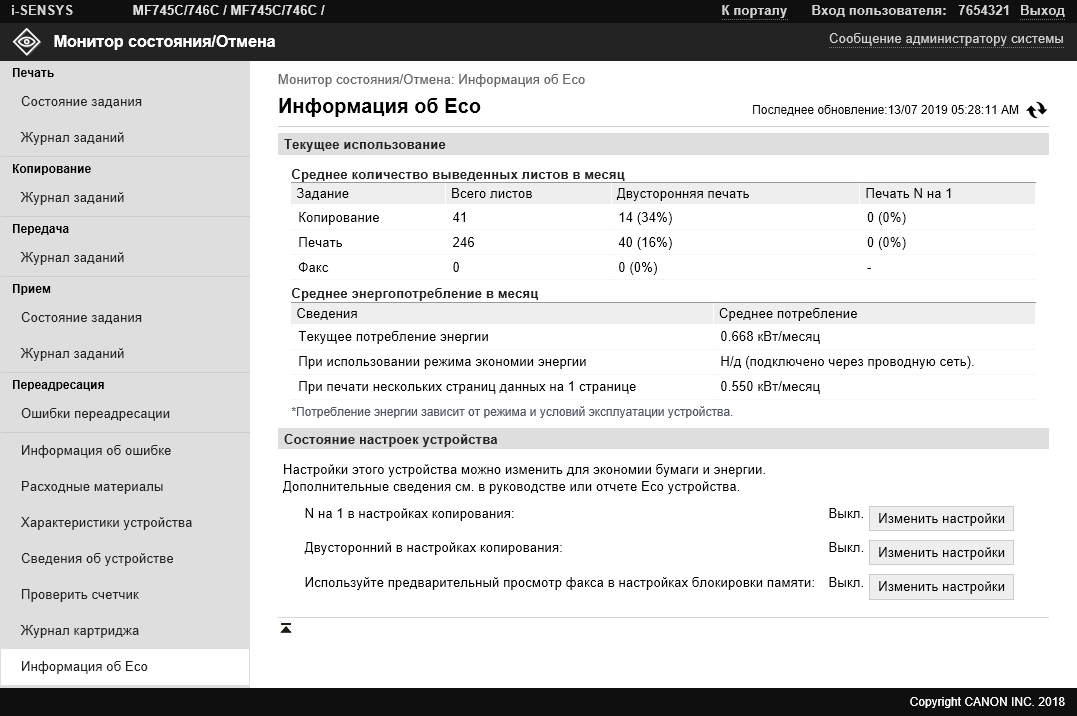Viewport: 1077px width, 716px height.
Task: Click the Status Monitor eye logo icon
Action: point(27,42)
